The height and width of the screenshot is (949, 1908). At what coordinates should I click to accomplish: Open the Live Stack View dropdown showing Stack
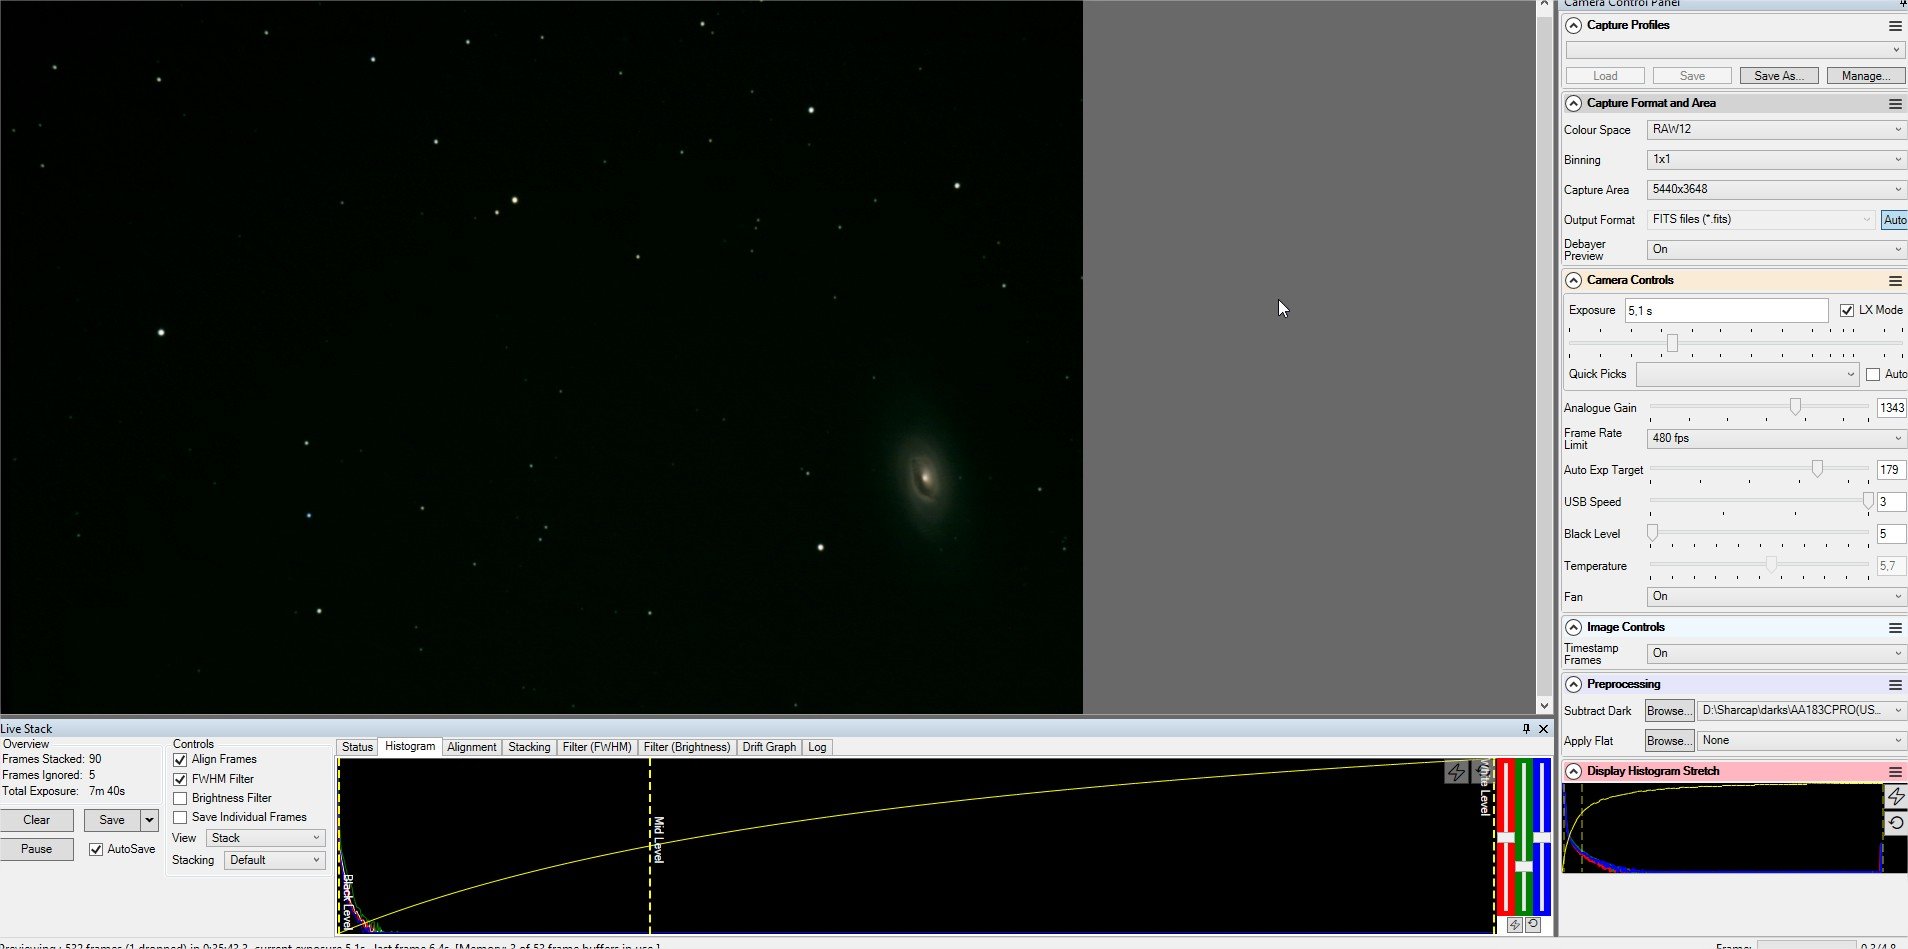(x=266, y=839)
